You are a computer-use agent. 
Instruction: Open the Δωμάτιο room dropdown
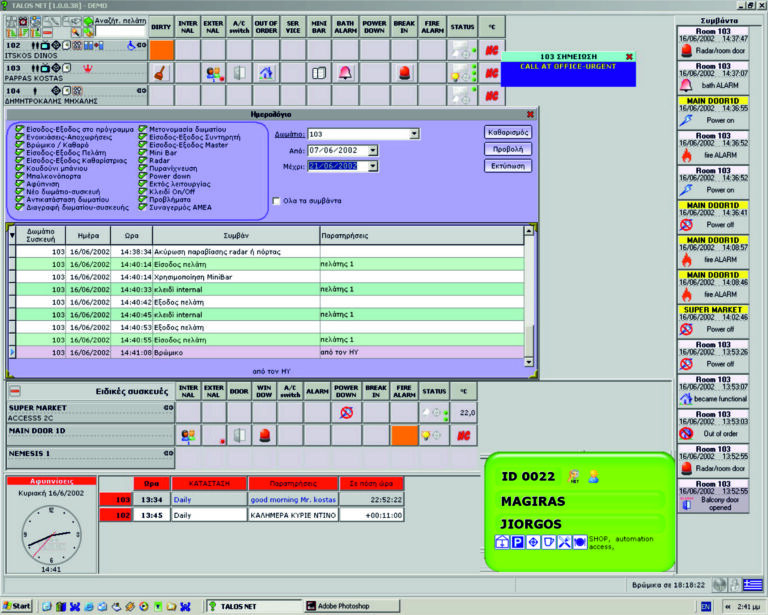point(413,134)
